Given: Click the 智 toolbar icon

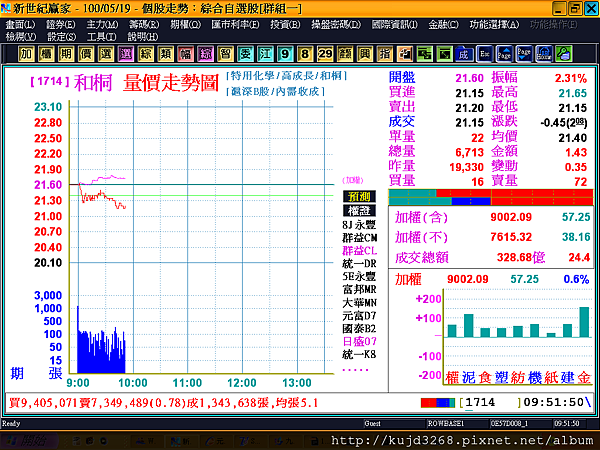Looking at the screenshot, I should coord(225,54).
